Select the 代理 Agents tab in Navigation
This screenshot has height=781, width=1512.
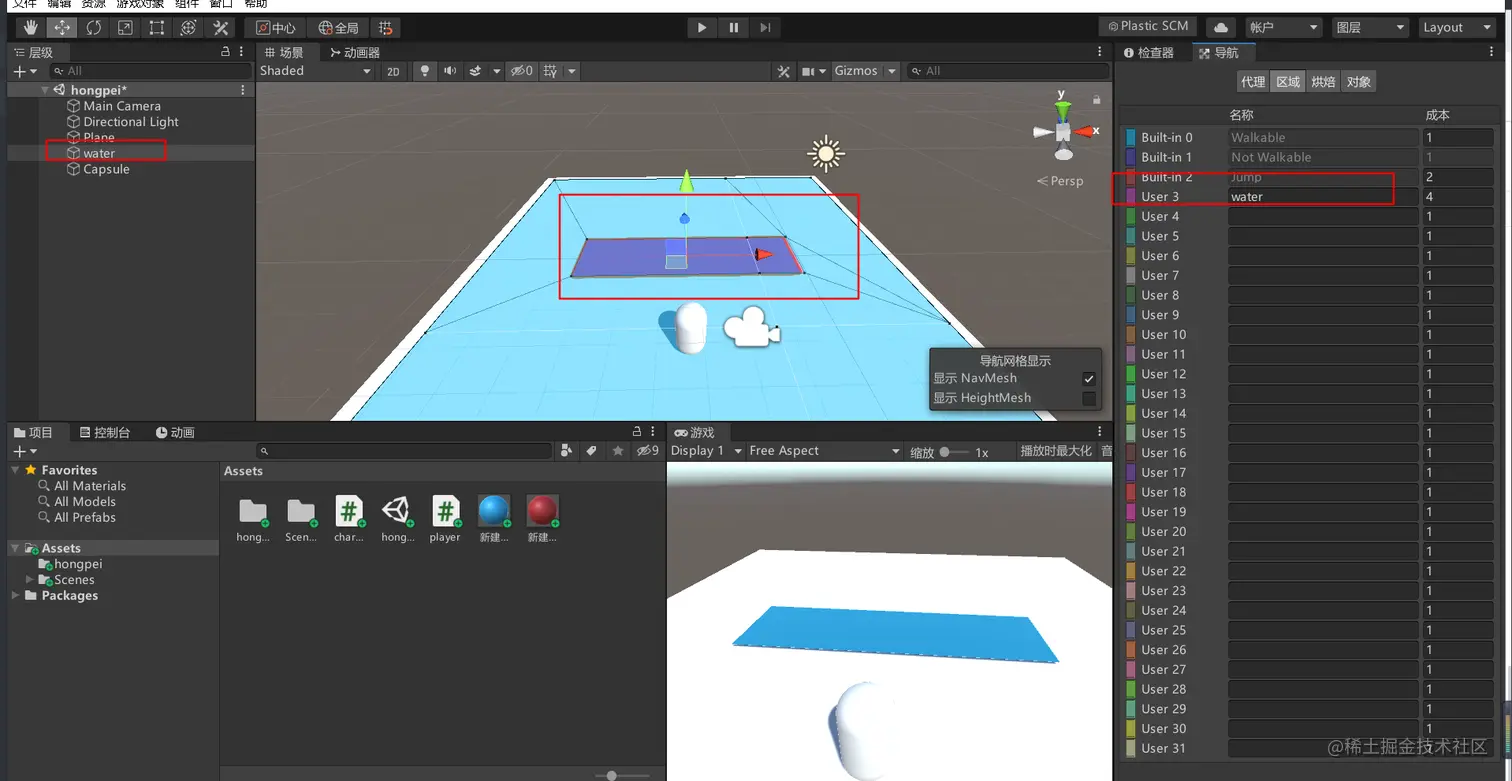[1252, 82]
